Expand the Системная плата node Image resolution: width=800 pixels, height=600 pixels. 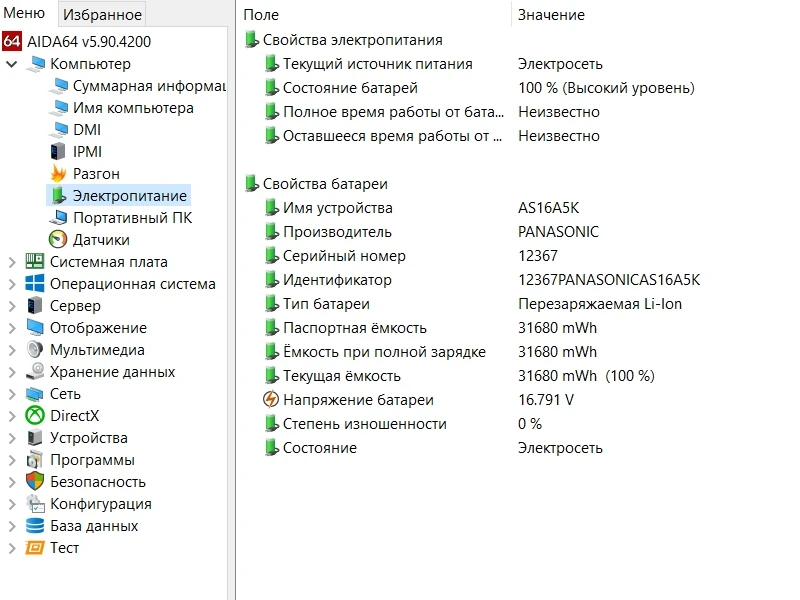point(12,262)
